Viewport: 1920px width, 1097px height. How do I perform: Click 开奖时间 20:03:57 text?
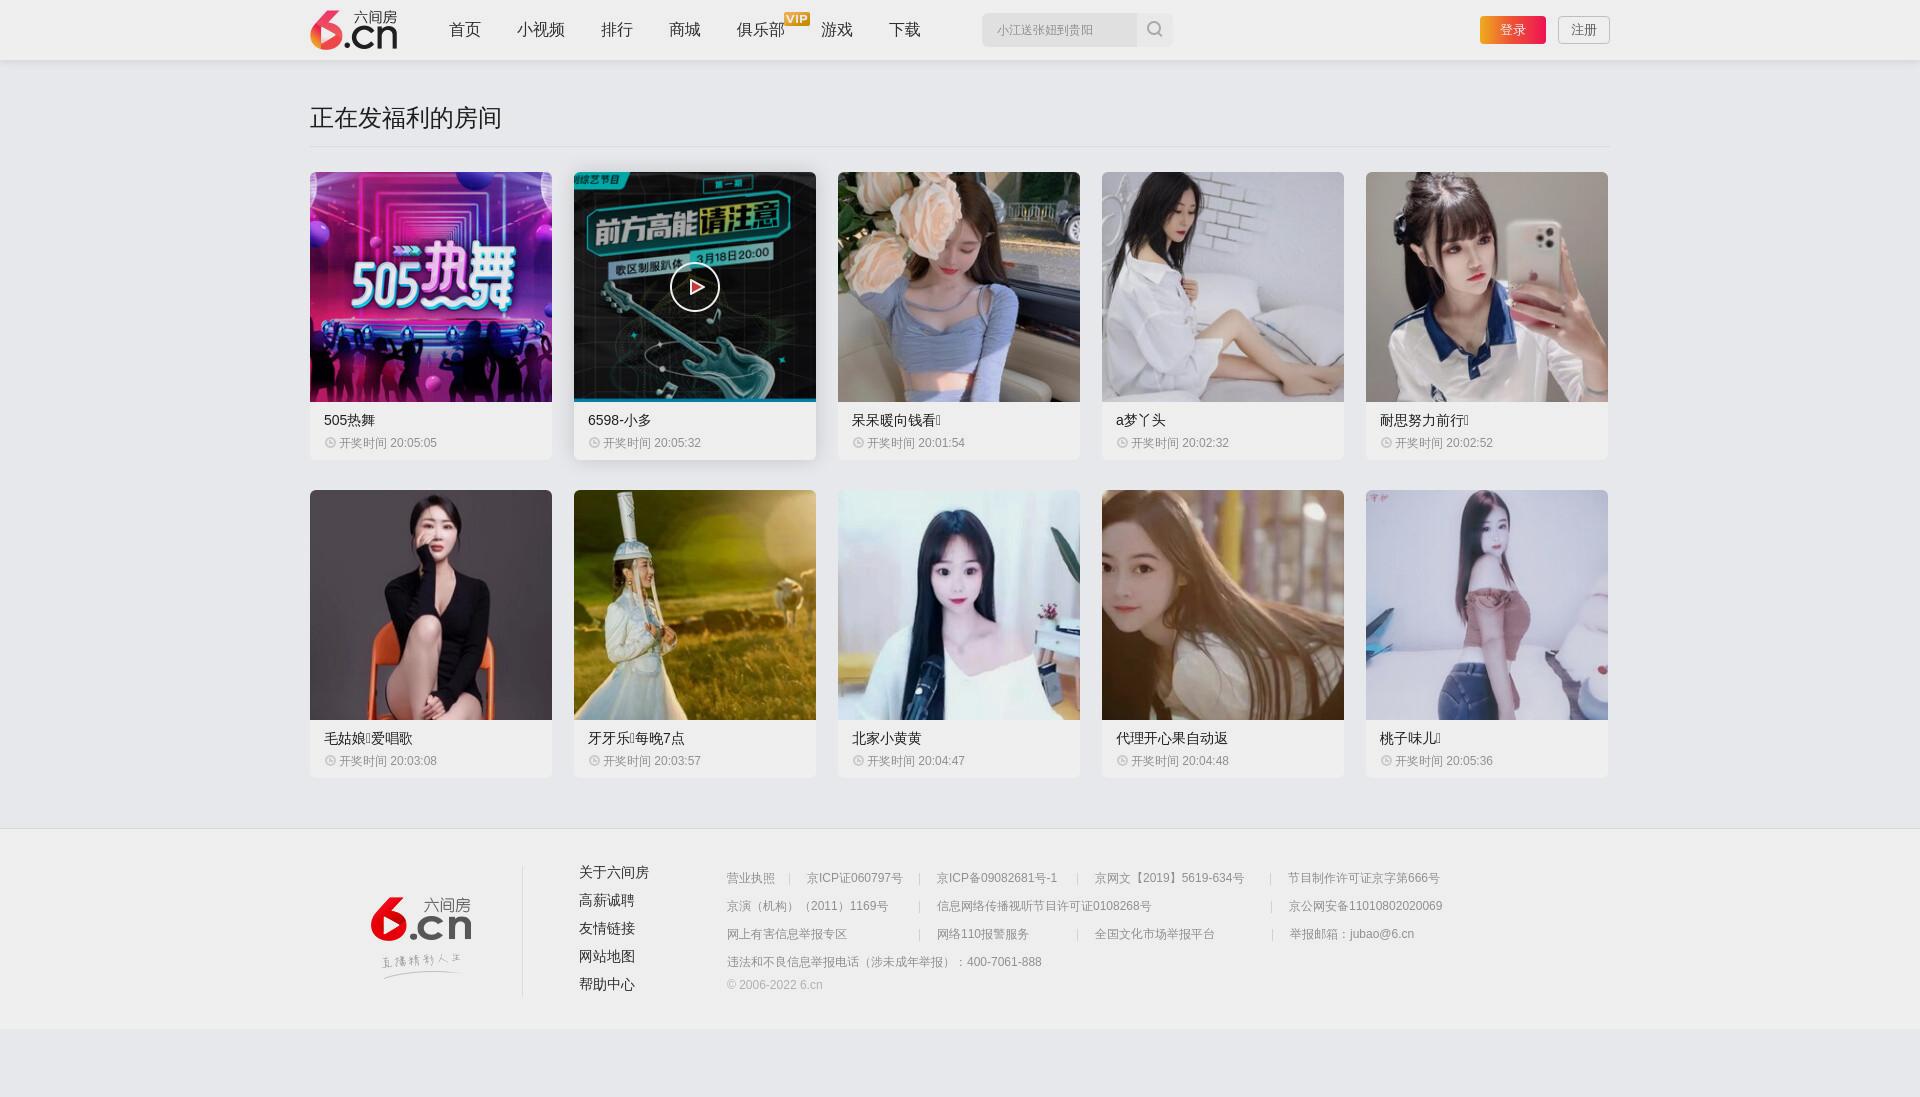[x=652, y=761]
